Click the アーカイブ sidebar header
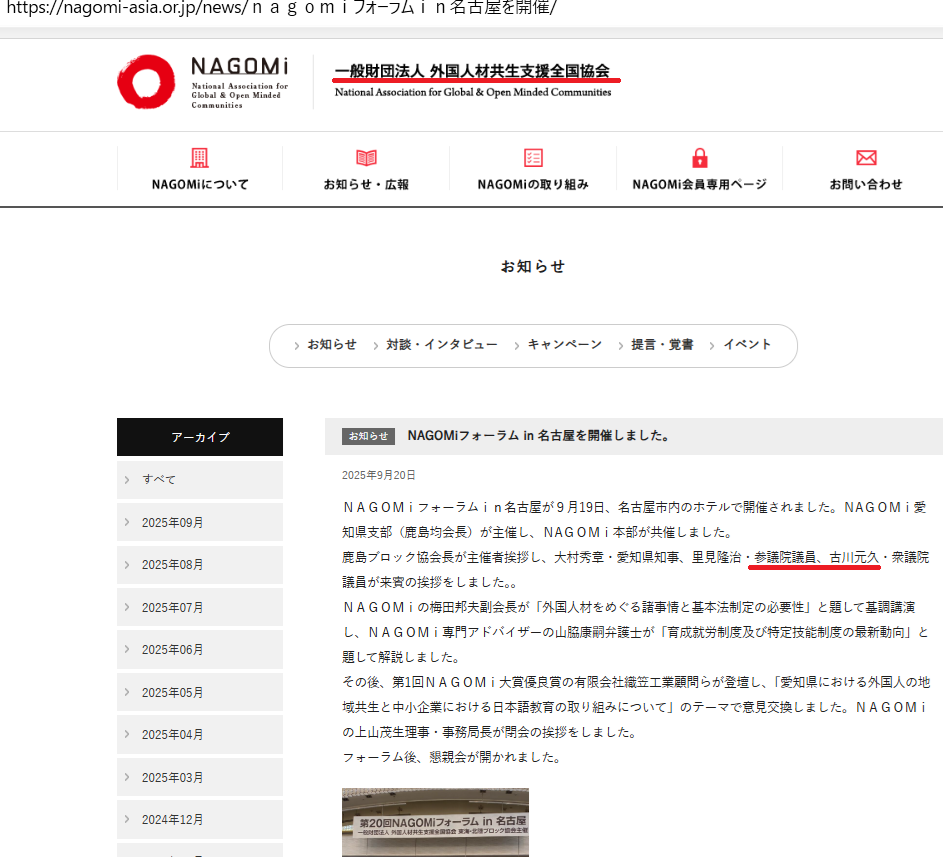The height and width of the screenshot is (857, 943). click(200, 437)
